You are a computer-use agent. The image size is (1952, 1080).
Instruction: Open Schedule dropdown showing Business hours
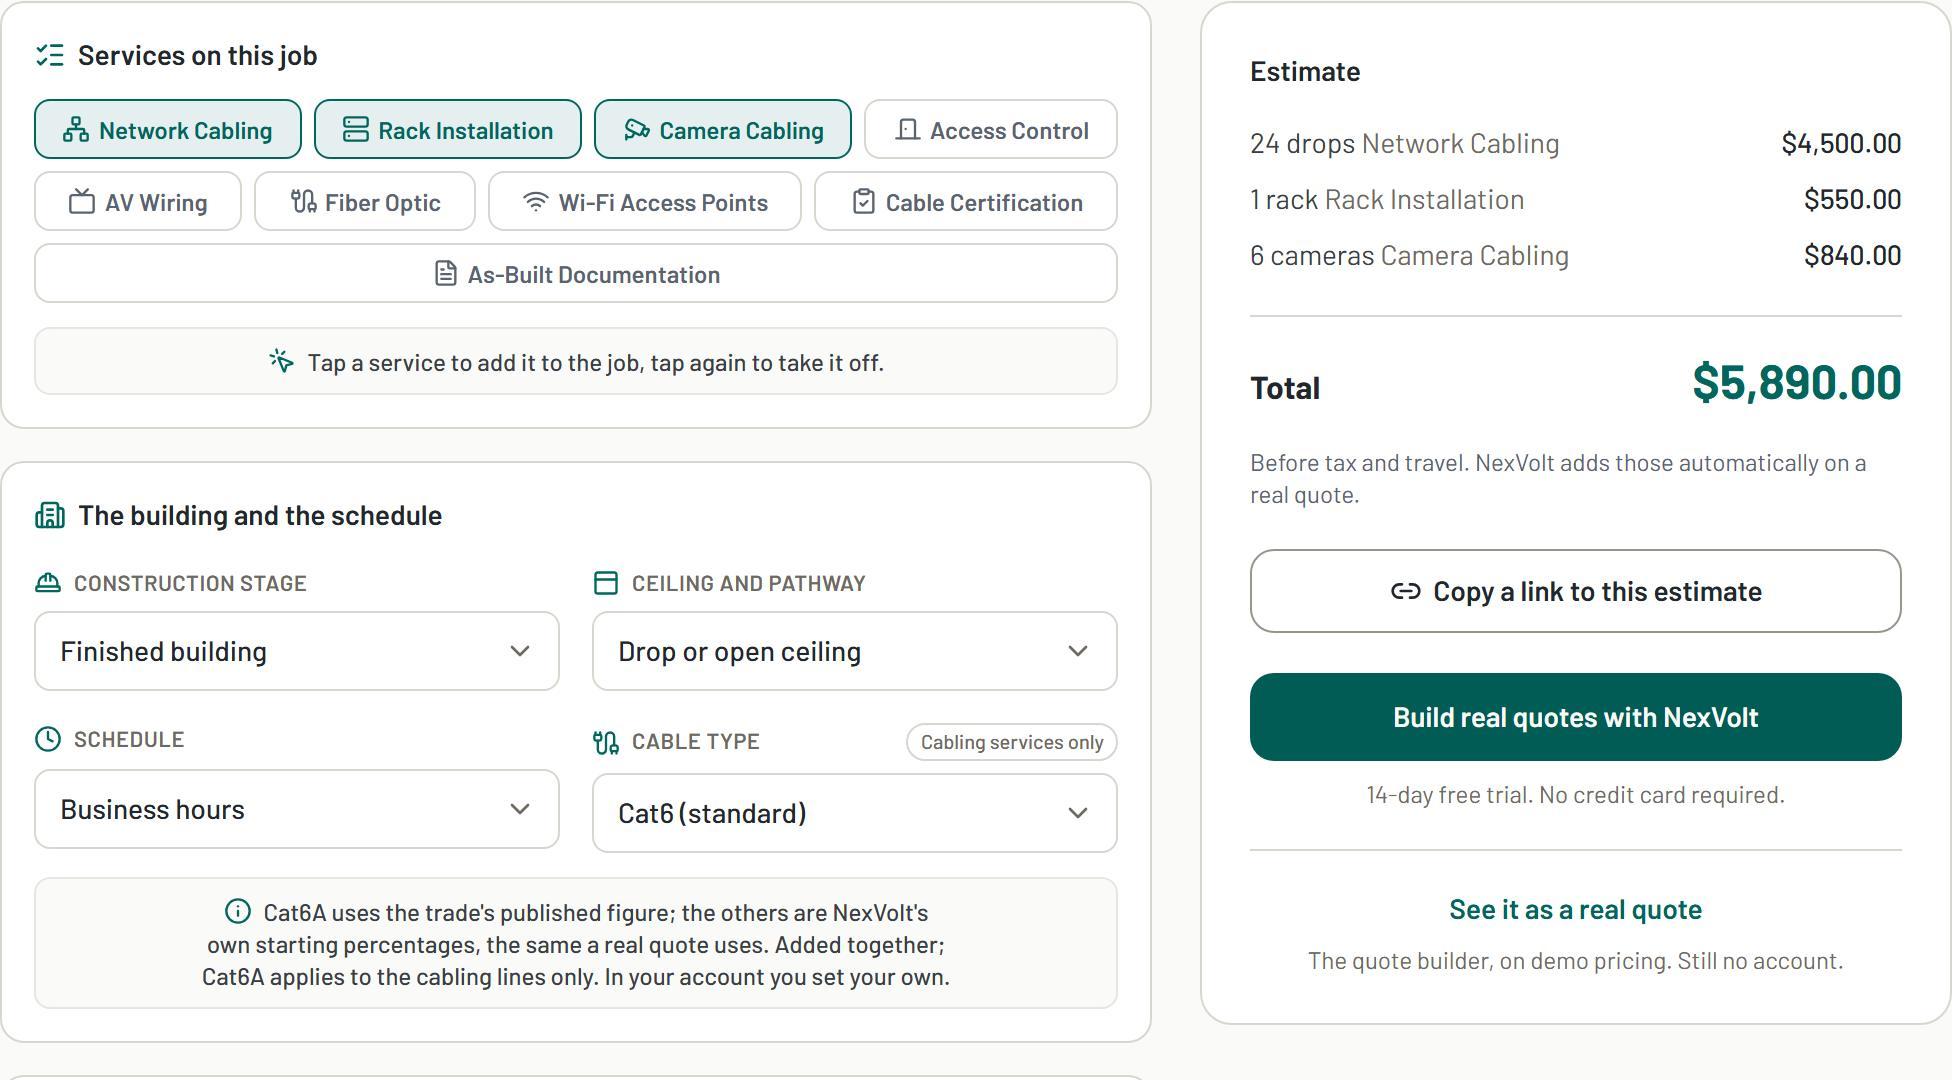point(297,809)
